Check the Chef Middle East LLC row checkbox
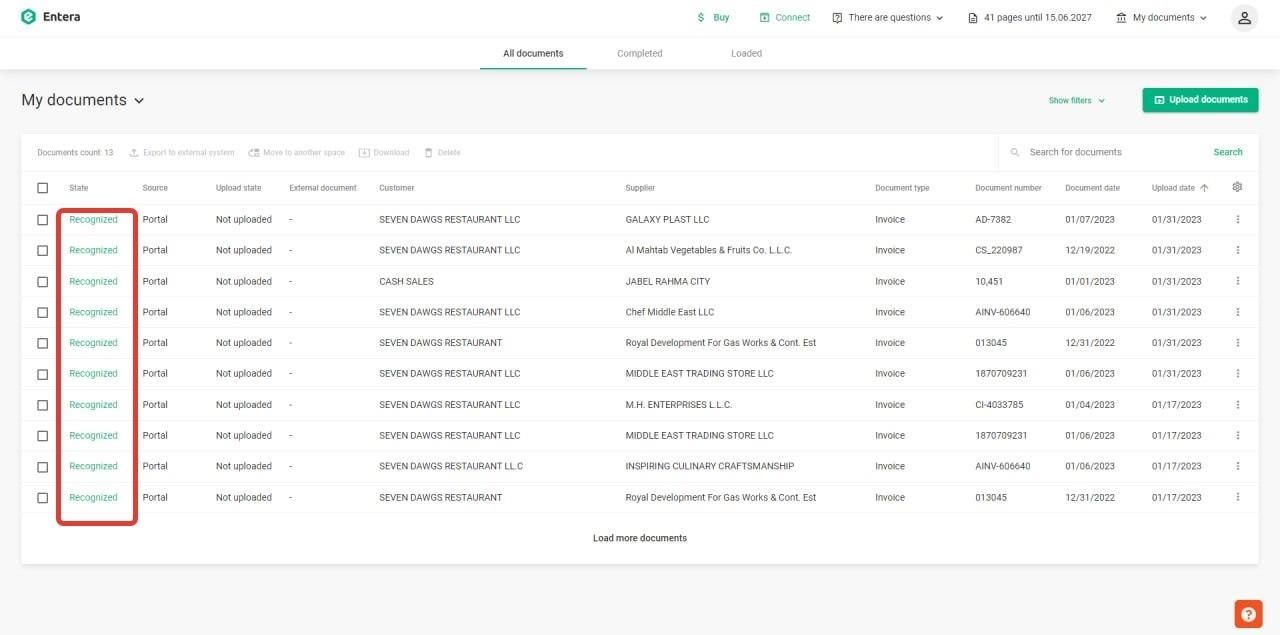Image resolution: width=1280 pixels, height=635 pixels. coord(42,312)
